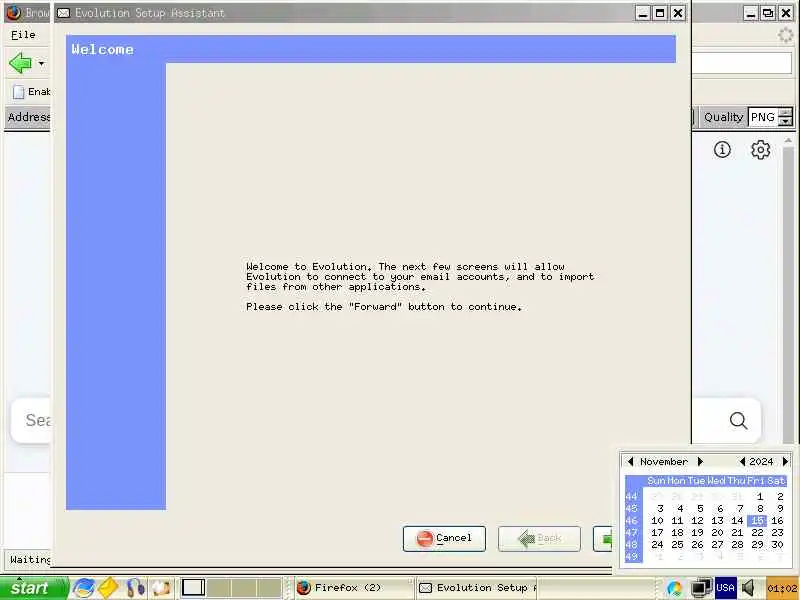Screen dimensions: 800x600
Task: Launch the yellow envelope mail icon in the taskbar
Action: click(x=109, y=588)
